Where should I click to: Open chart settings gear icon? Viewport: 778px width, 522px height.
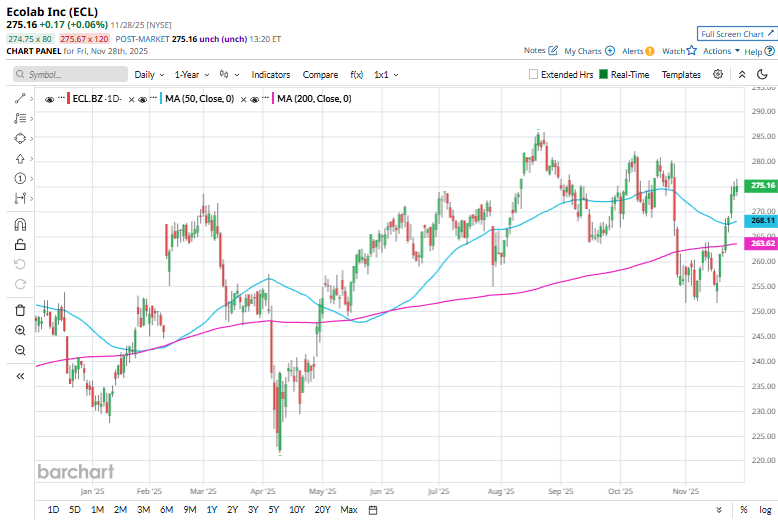(718, 74)
